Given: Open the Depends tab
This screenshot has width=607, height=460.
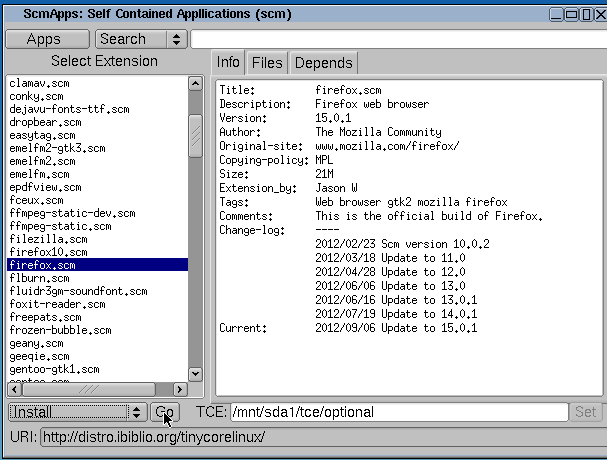Looking at the screenshot, I should 324,63.
